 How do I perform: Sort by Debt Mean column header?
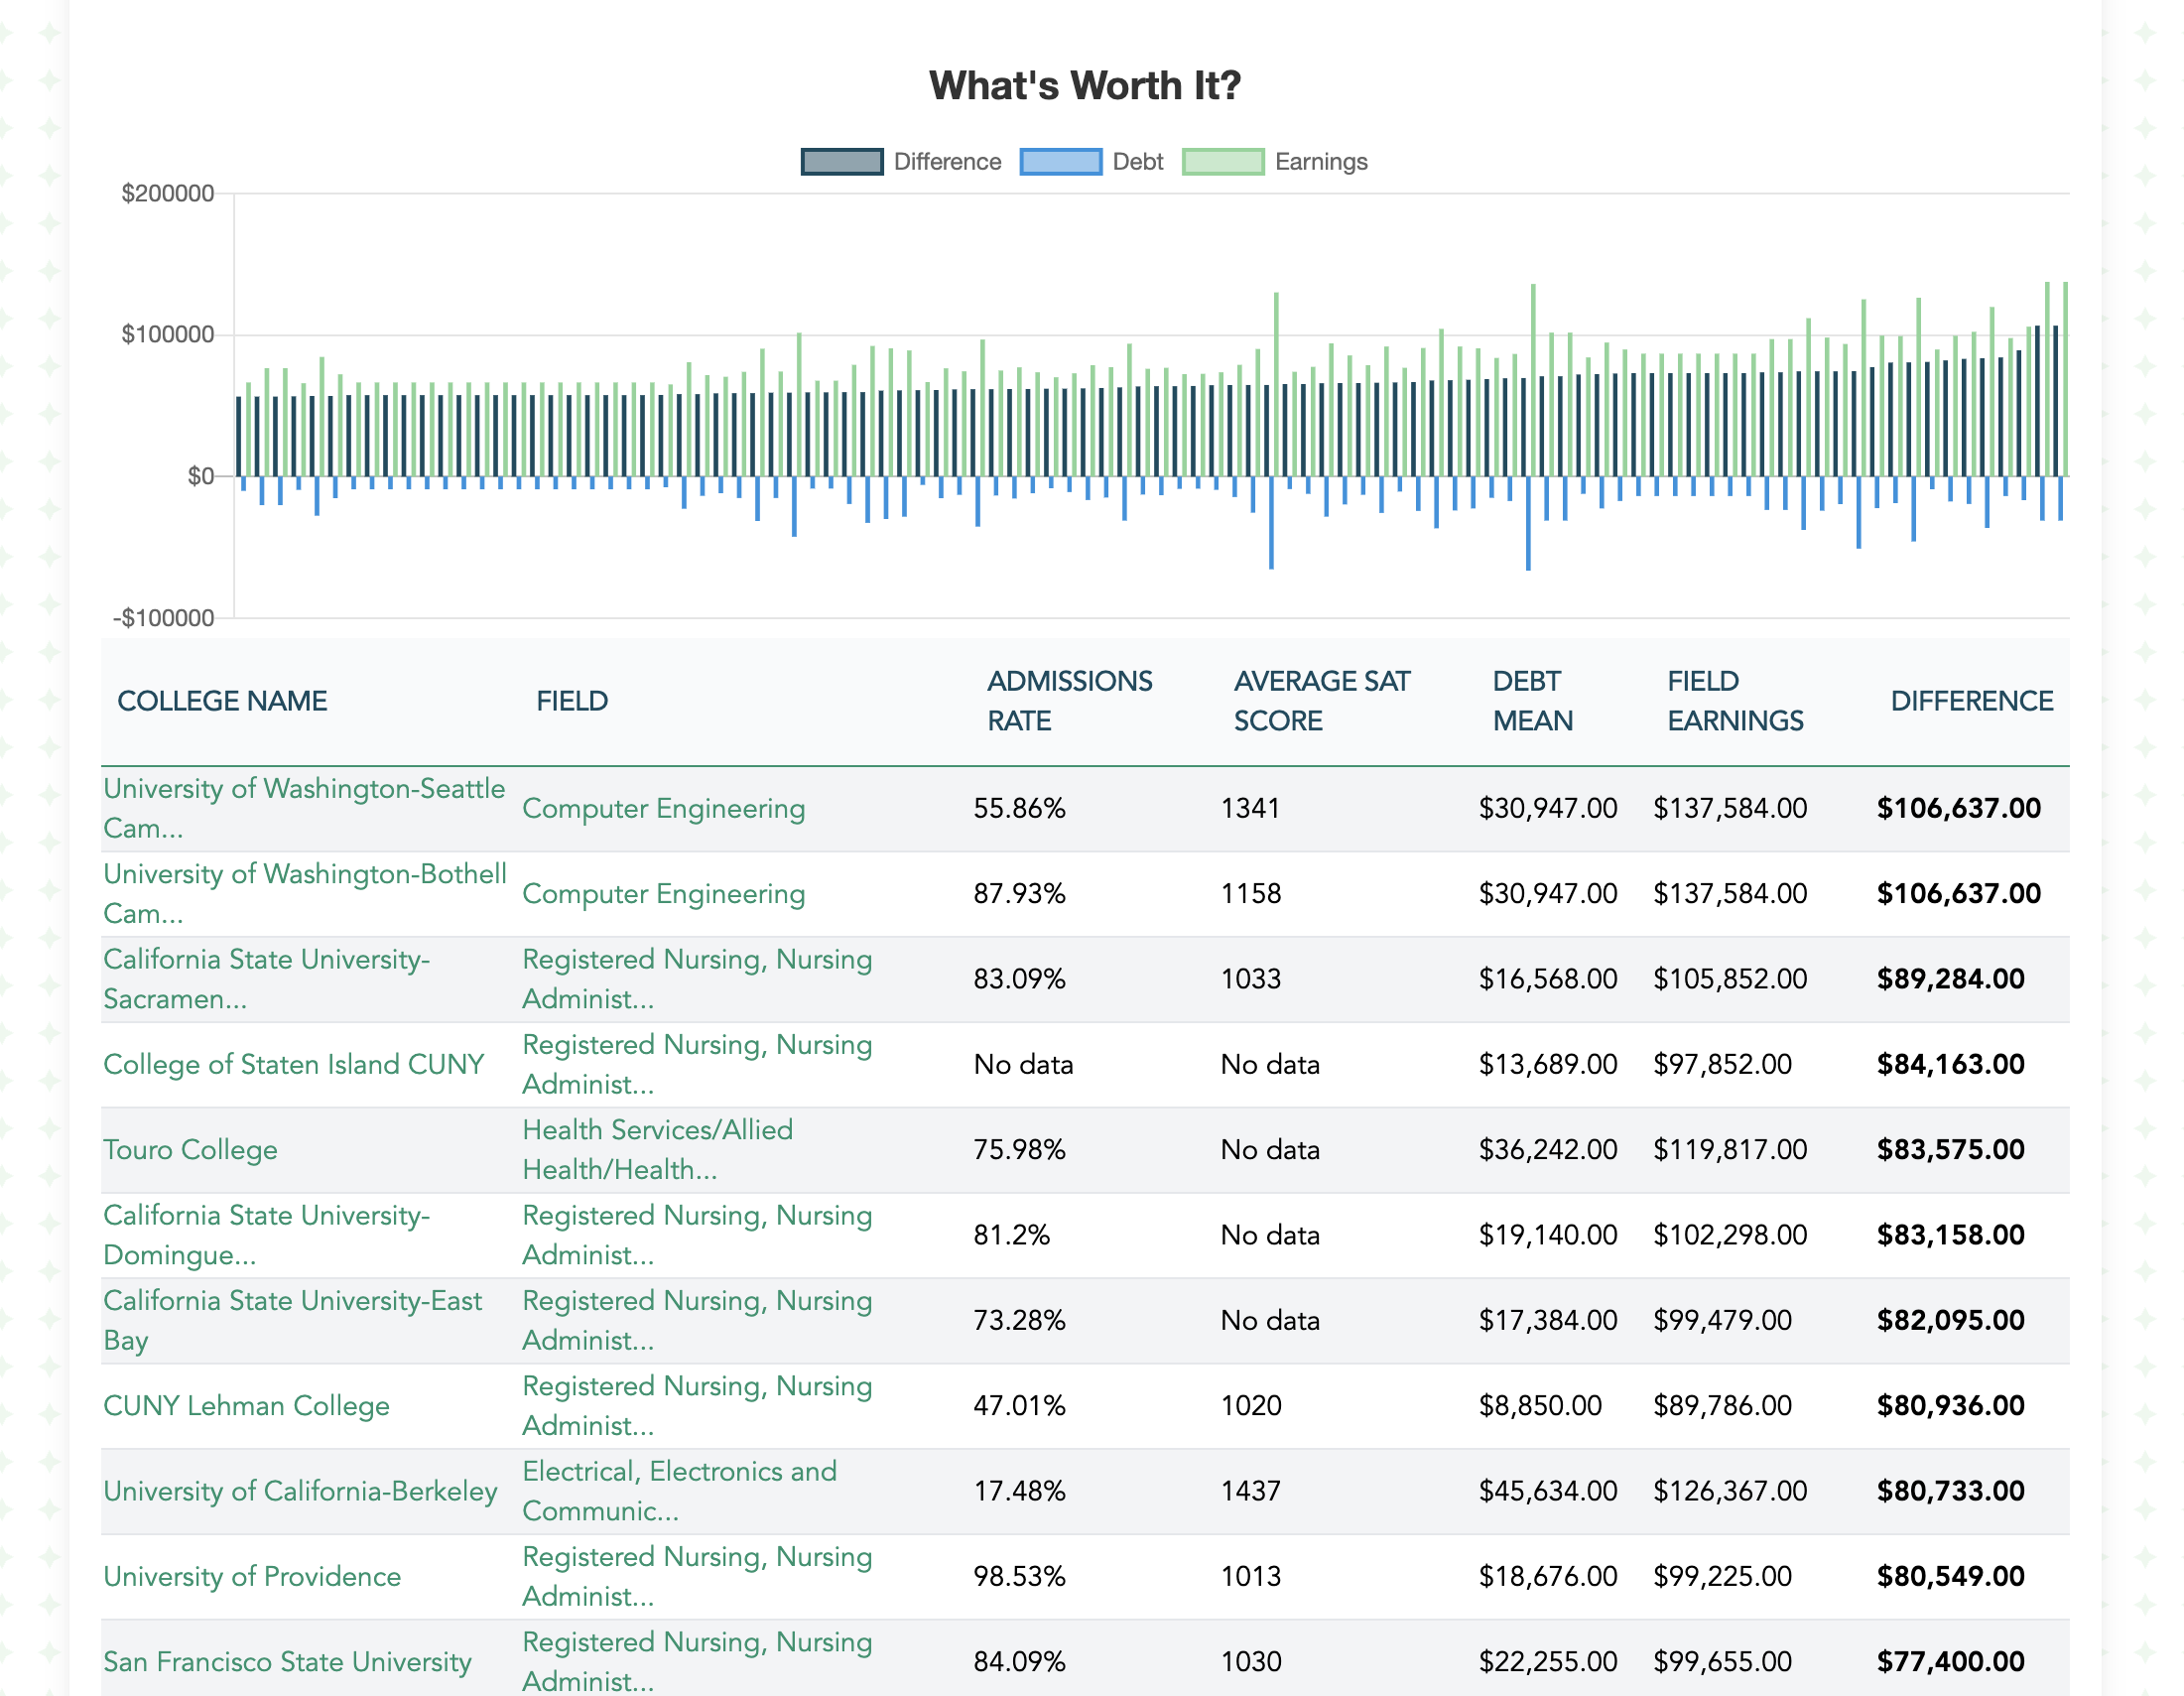click(1533, 701)
